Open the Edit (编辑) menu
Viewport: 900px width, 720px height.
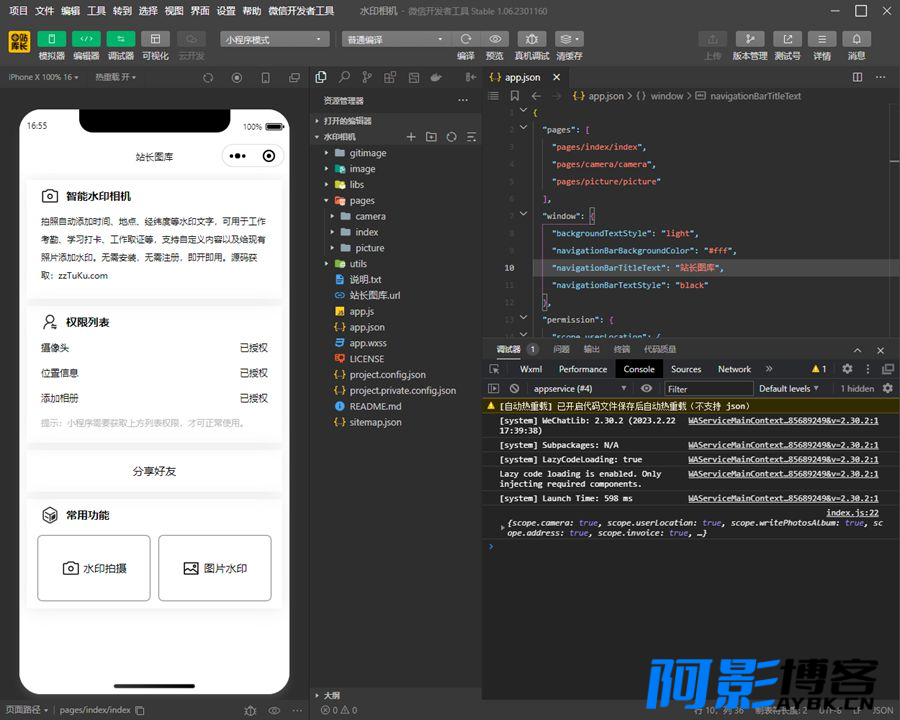click(x=70, y=10)
